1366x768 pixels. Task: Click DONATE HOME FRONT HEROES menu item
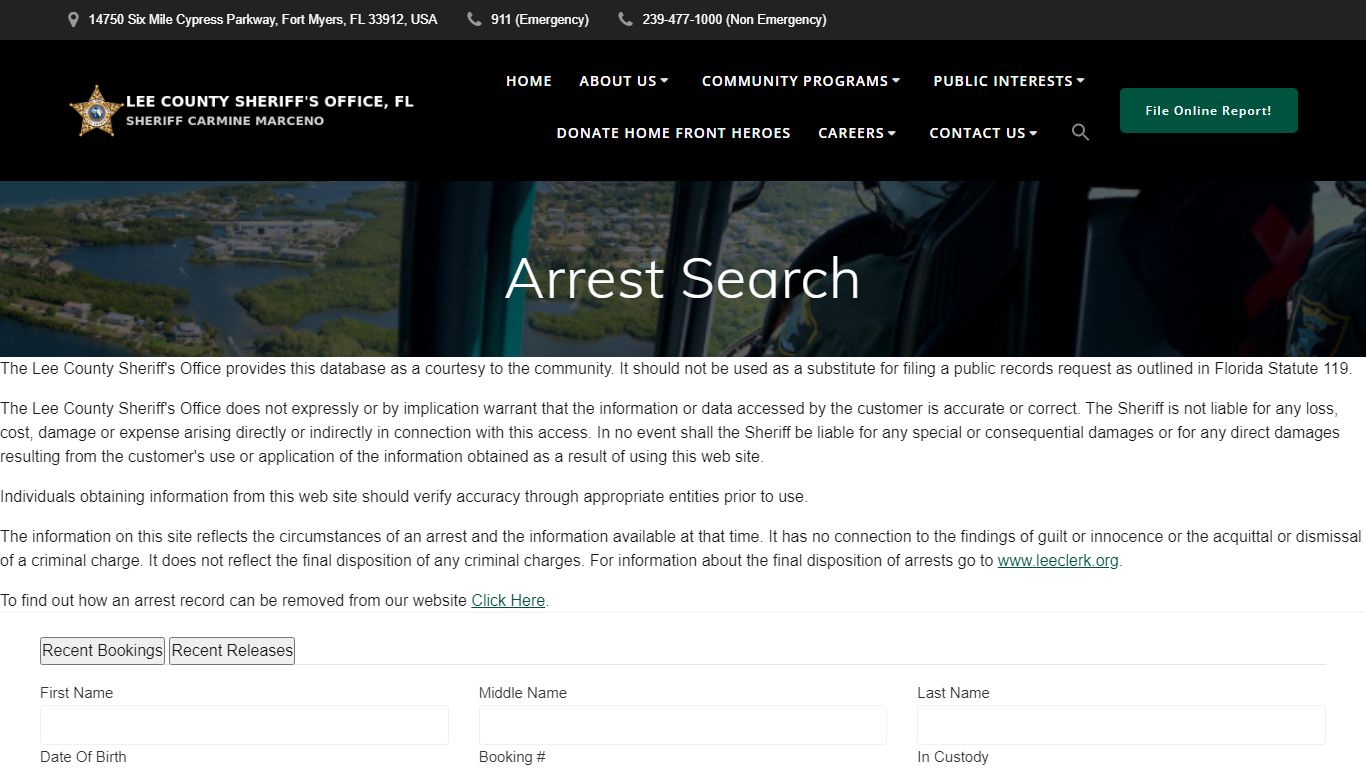click(x=673, y=132)
